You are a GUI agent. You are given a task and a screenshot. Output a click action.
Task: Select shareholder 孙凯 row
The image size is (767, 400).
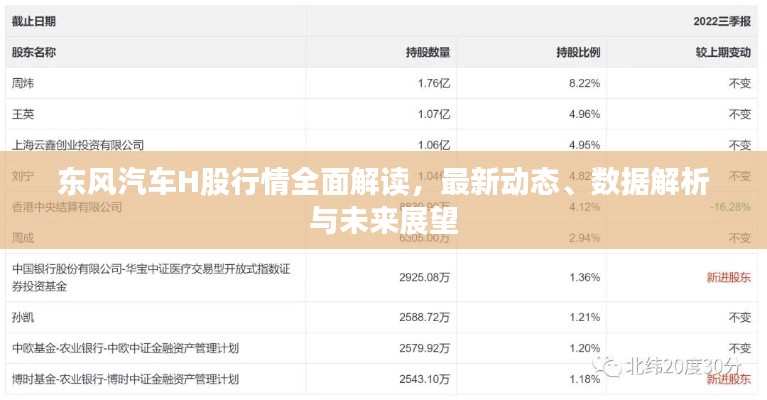[23, 317]
